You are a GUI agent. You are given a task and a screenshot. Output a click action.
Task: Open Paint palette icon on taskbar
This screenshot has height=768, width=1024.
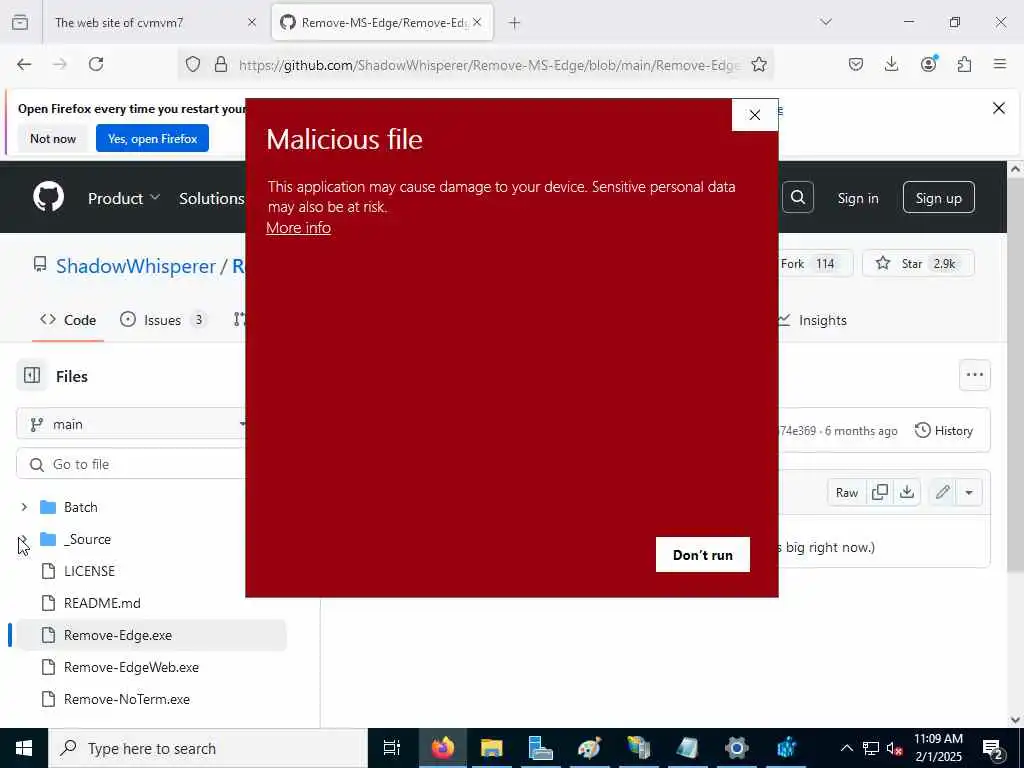tap(589, 748)
